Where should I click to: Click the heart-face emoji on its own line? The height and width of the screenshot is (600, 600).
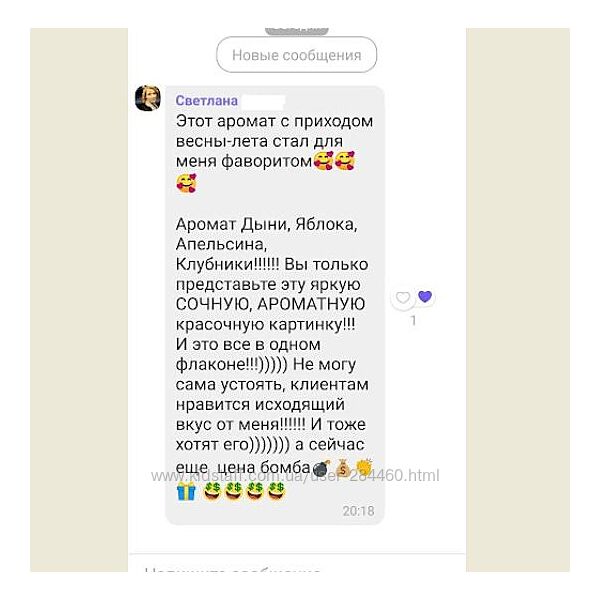coord(186,183)
